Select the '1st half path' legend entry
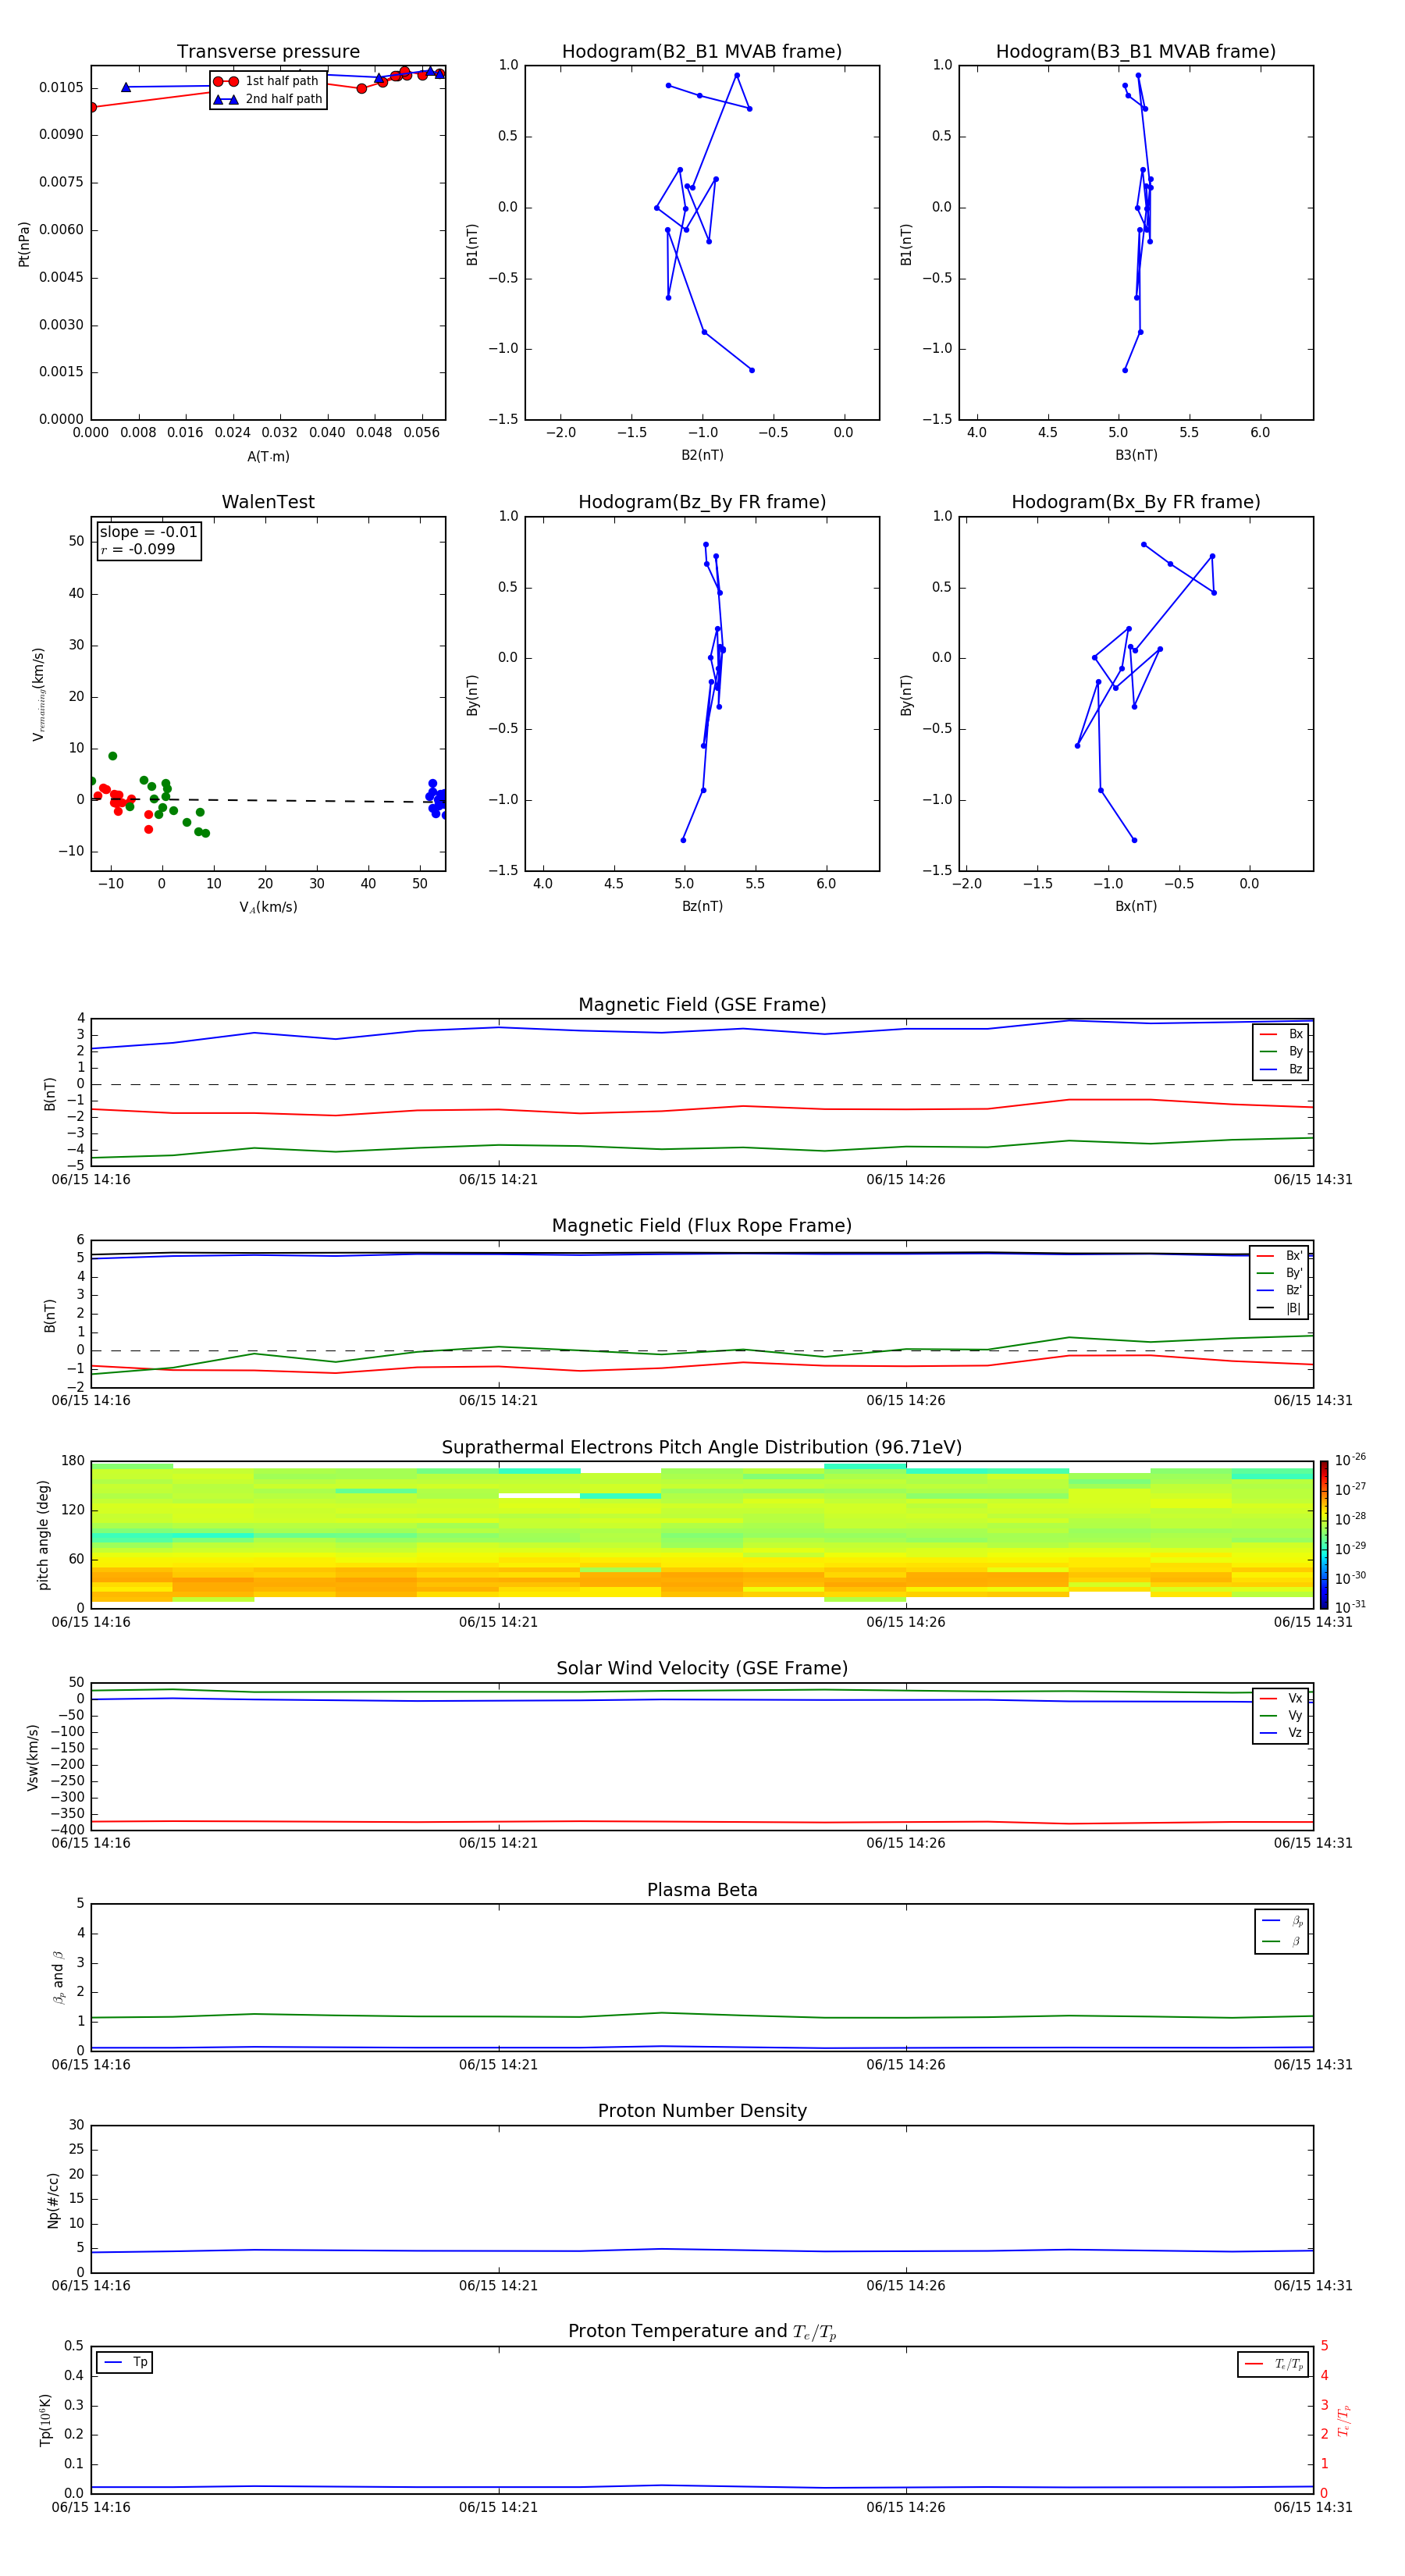The image size is (1405, 2576). [267, 81]
